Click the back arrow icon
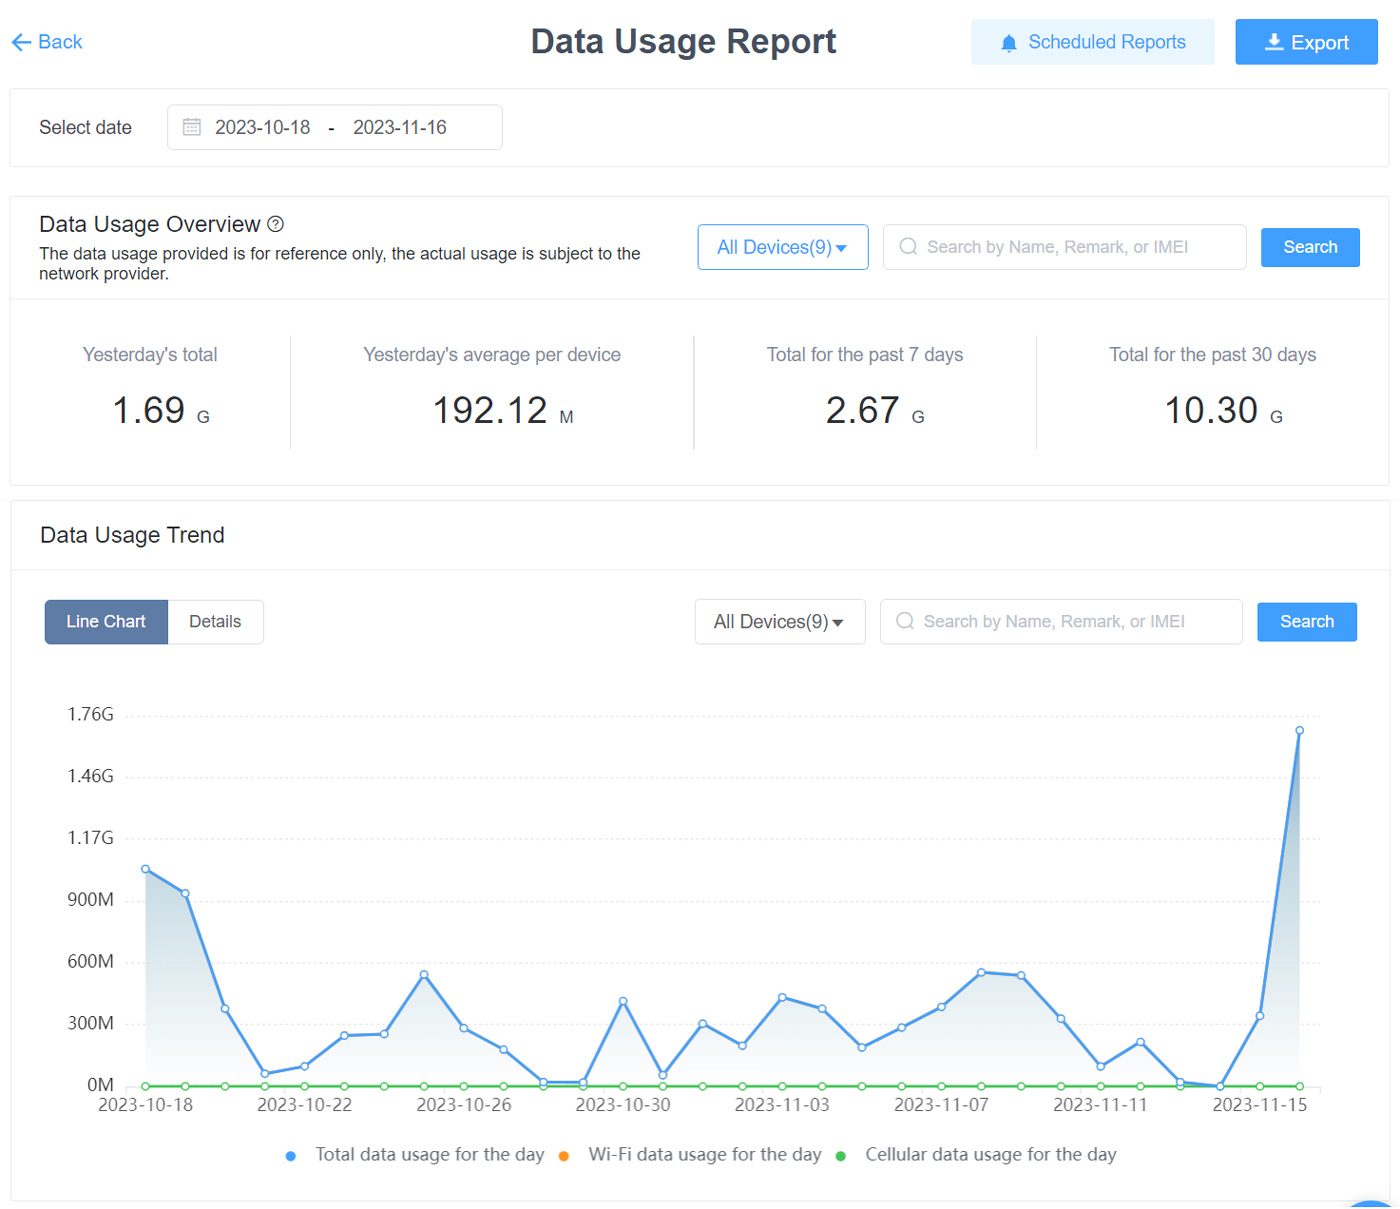The height and width of the screenshot is (1209, 1400). point(21,42)
